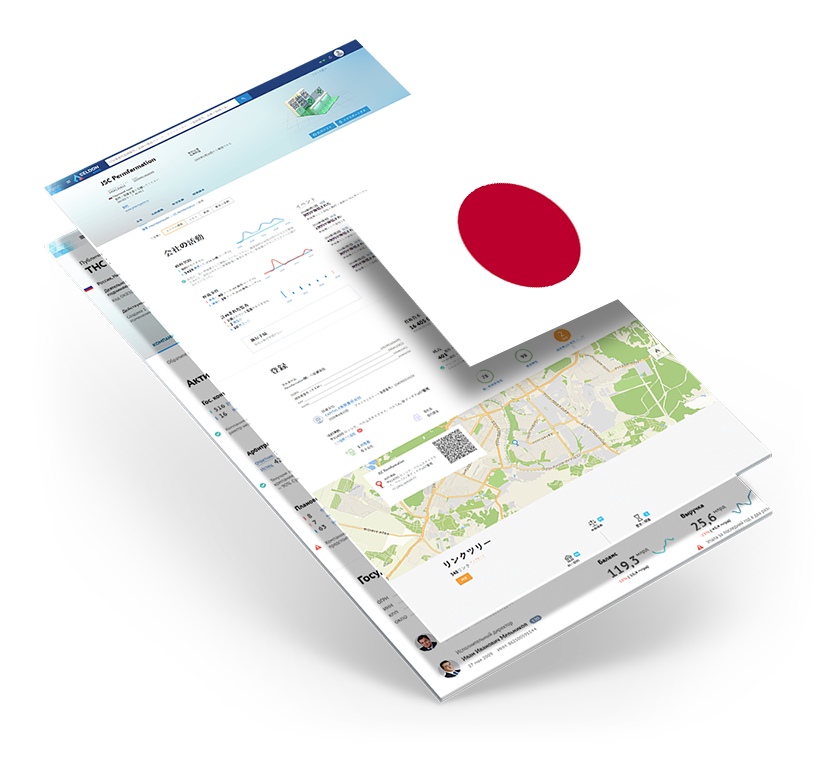Viewport: 840px width, 757px height.
Task: Click the 会社の活動 heading
Action: [183, 246]
